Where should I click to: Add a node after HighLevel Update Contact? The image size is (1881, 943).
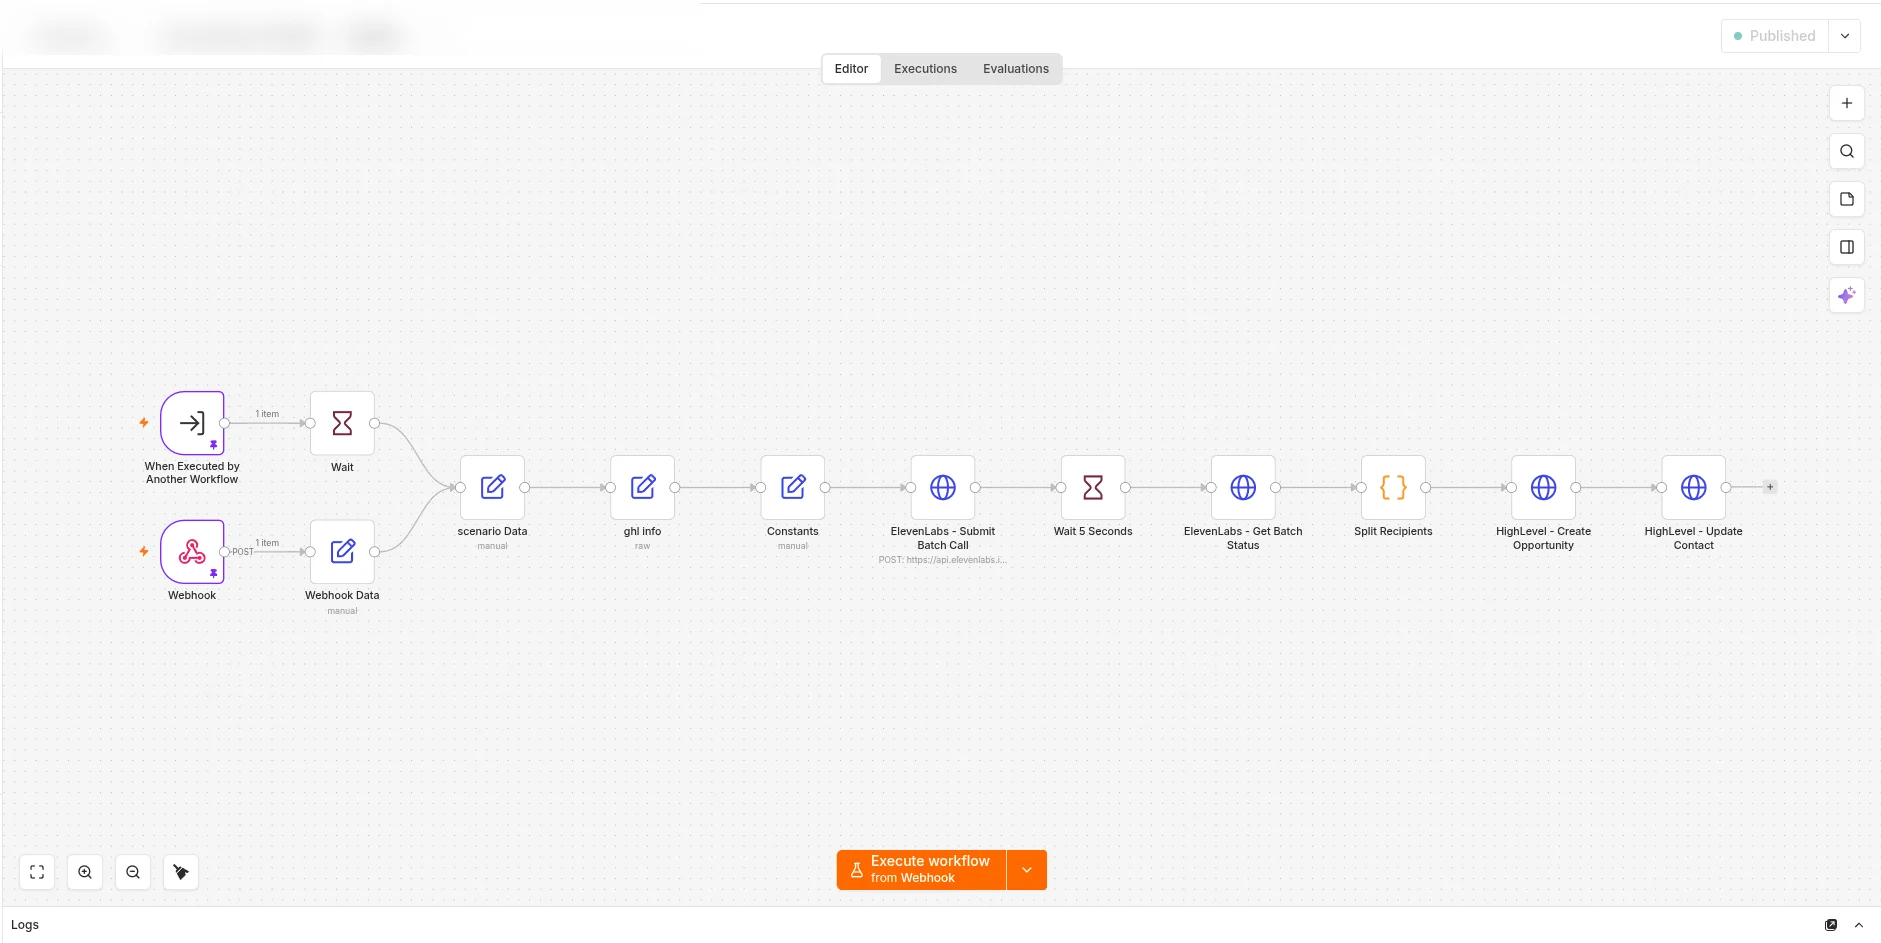click(x=1770, y=487)
